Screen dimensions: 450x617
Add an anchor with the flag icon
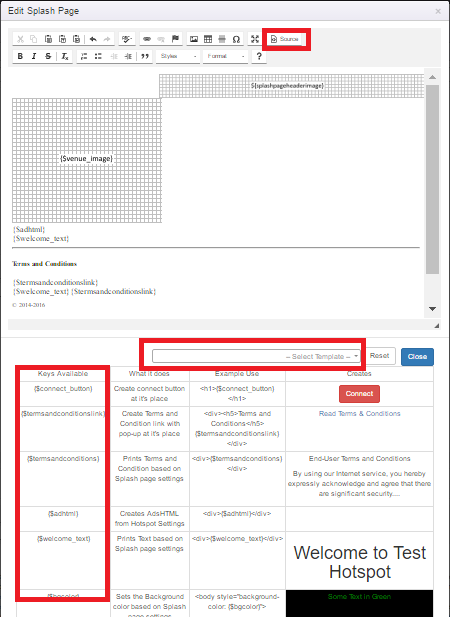pos(175,39)
